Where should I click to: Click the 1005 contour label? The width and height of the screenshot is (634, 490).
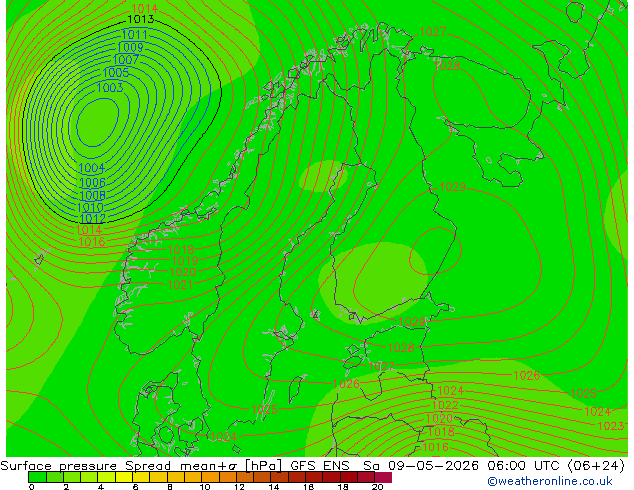[x=116, y=73]
